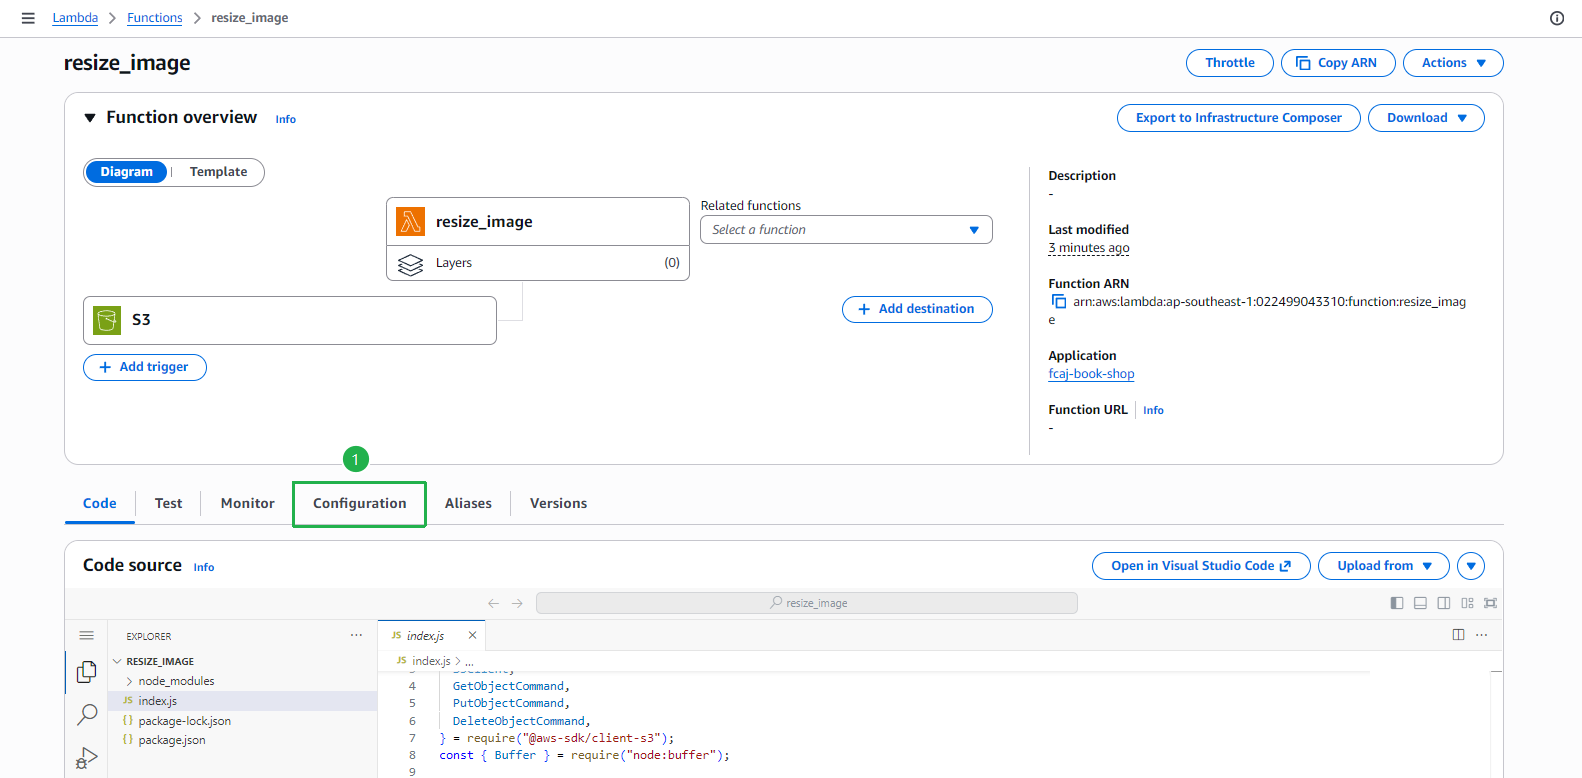Select the S3 trigger box in diagram
This screenshot has height=778, width=1582.
[x=290, y=320]
